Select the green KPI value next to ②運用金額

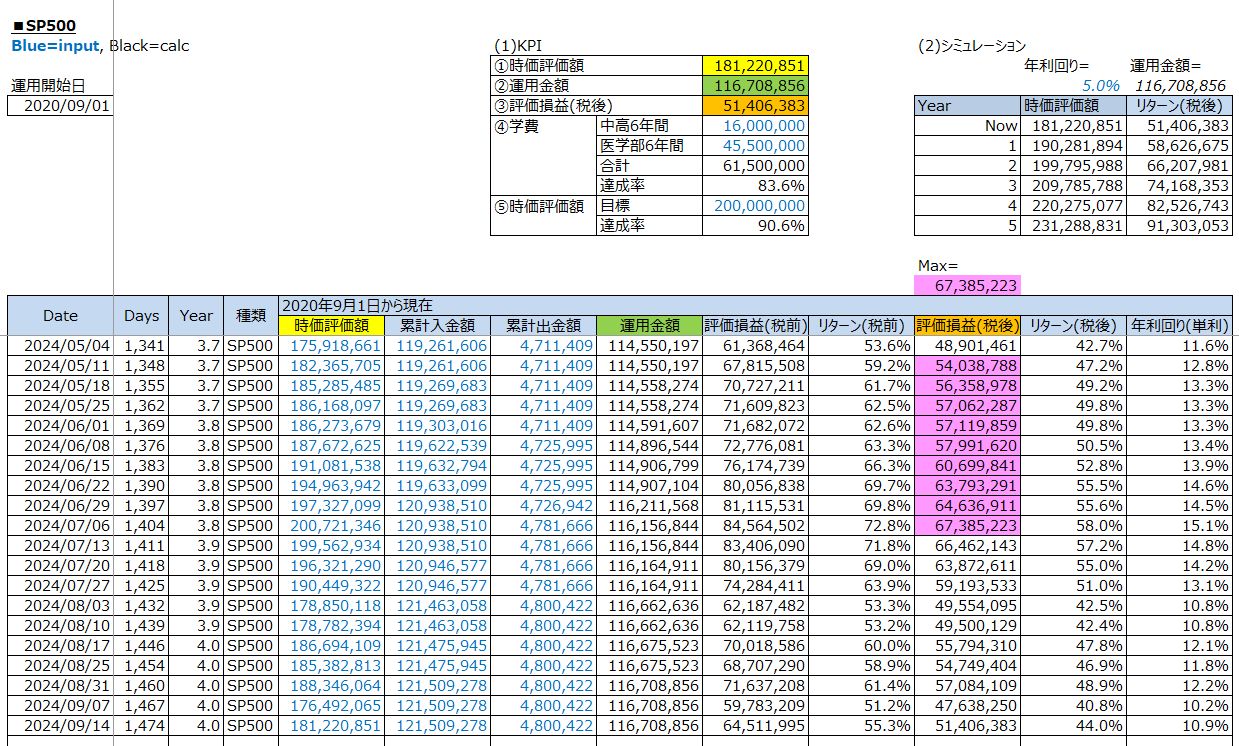point(755,85)
